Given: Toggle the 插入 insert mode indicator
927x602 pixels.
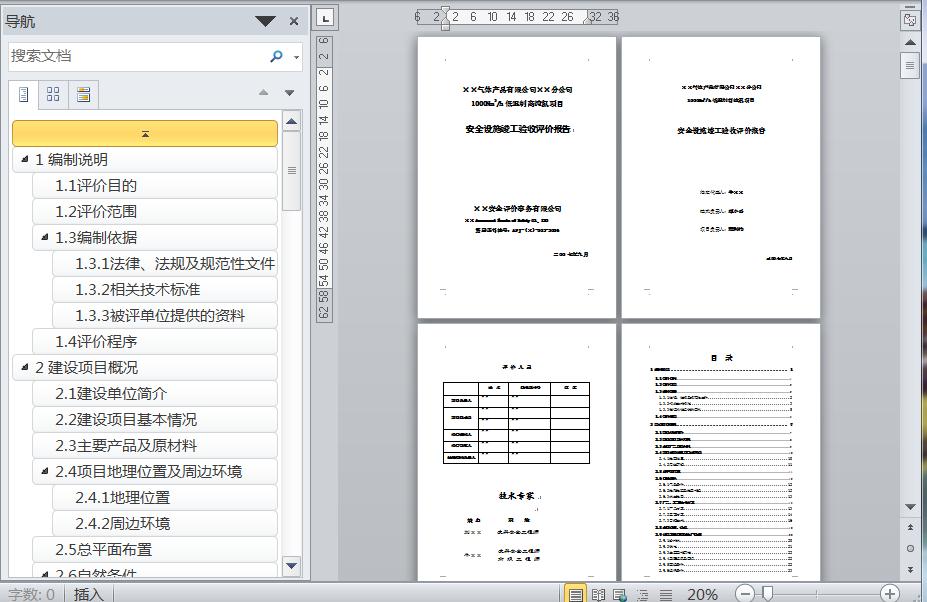Looking at the screenshot, I should point(89,594).
